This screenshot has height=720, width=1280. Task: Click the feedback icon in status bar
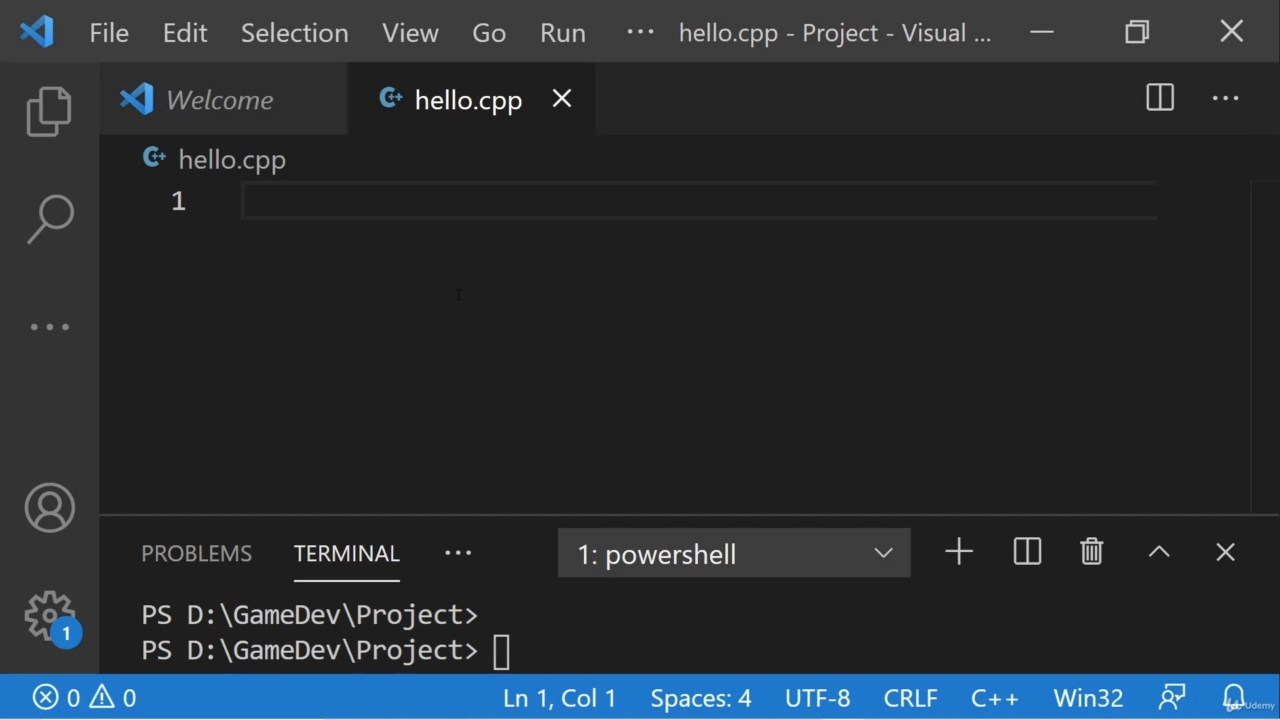click(x=1172, y=697)
